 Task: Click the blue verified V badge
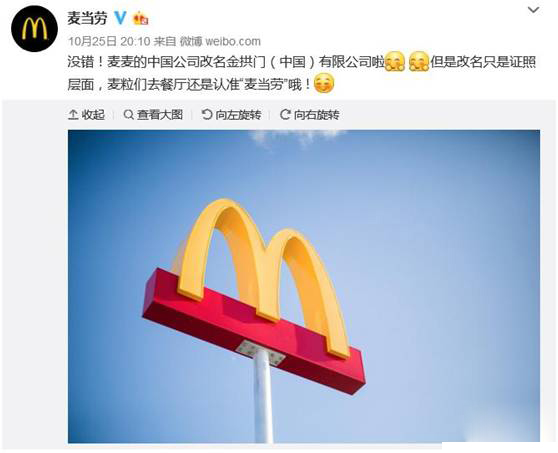click(120, 18)
